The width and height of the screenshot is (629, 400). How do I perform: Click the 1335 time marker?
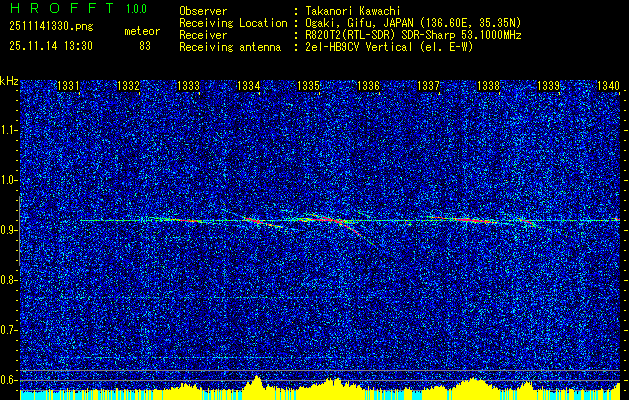click(308, 85)
